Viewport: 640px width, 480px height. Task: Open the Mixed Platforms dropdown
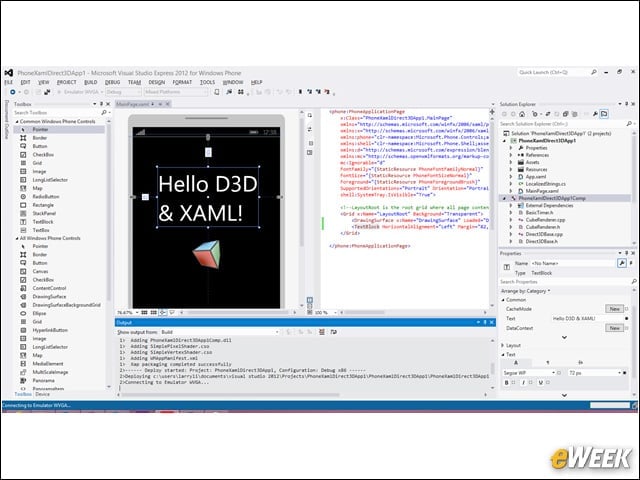pyautogui.click(x=176, y=92)
